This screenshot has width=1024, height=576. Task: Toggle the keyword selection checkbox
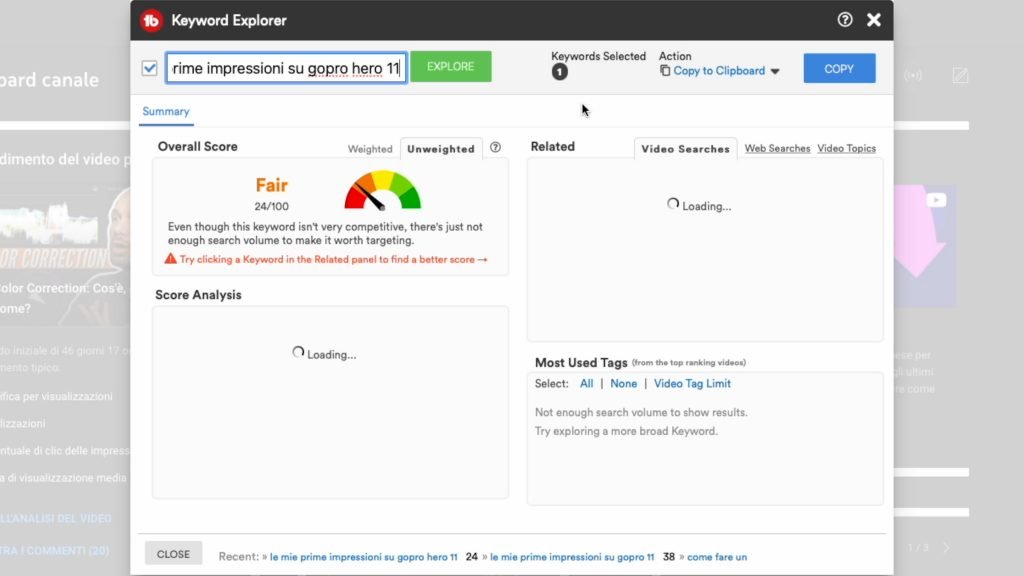tap(150, 68)
